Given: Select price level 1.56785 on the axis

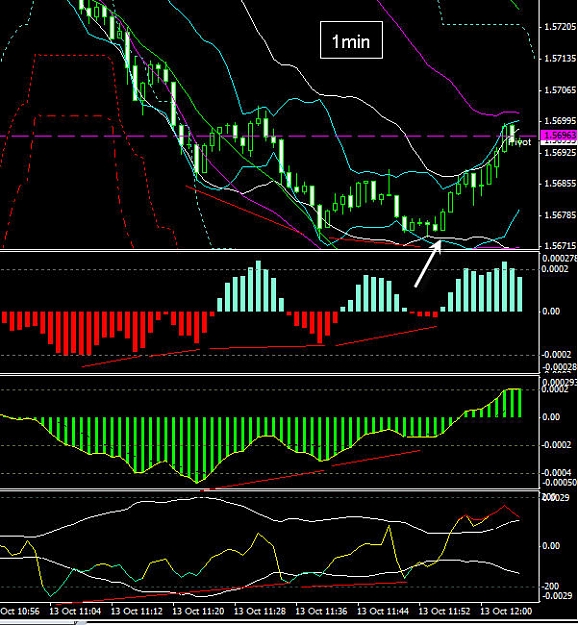Looking at the screenshot, I should pos(560,215).
